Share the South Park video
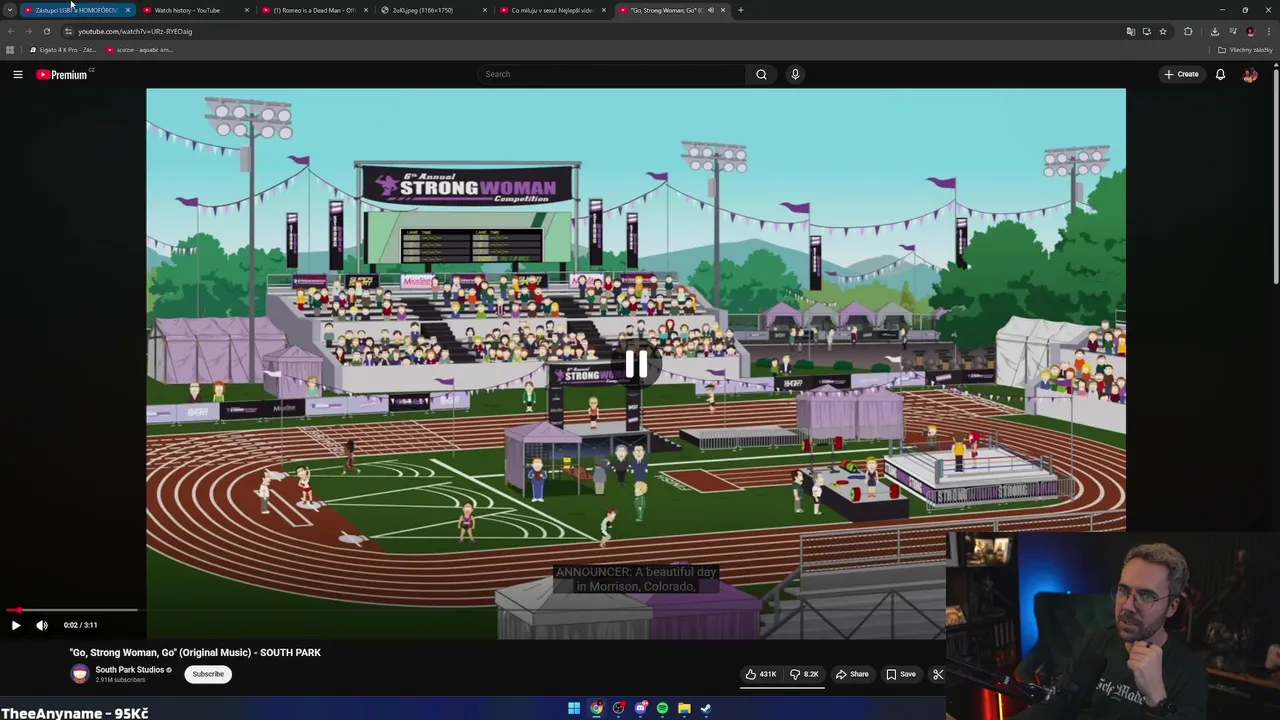The image size is (1280, 720). coord(852,674)
